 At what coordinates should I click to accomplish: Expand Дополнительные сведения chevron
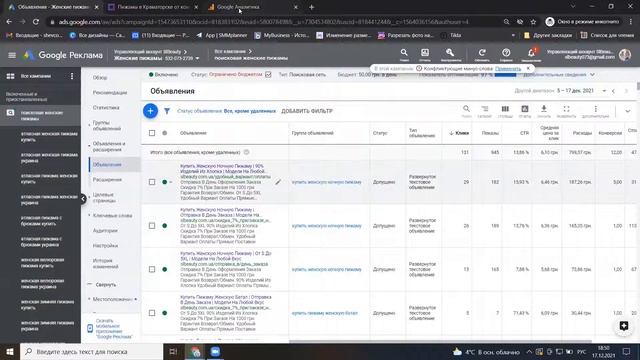tap(592, 75)
